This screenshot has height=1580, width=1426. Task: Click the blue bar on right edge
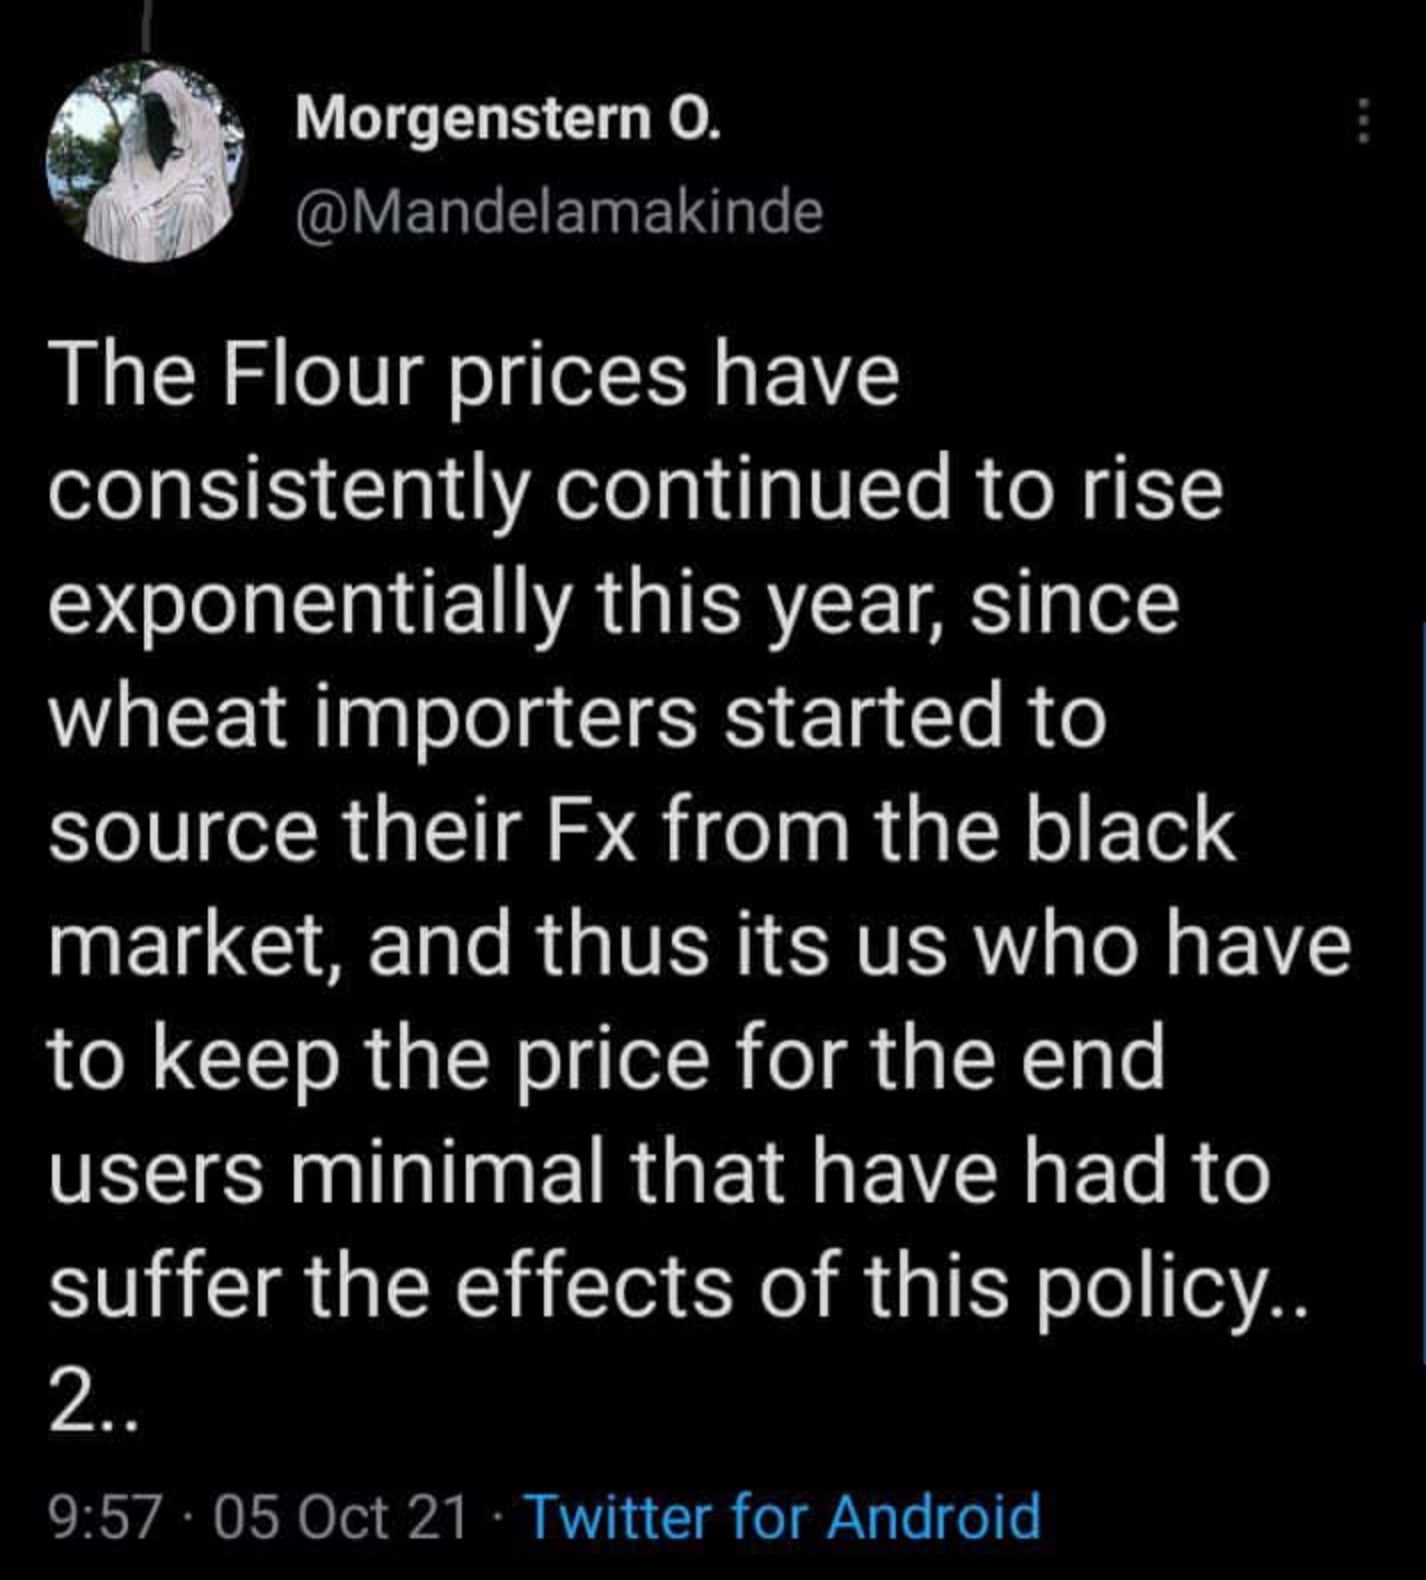point(1421,990)
